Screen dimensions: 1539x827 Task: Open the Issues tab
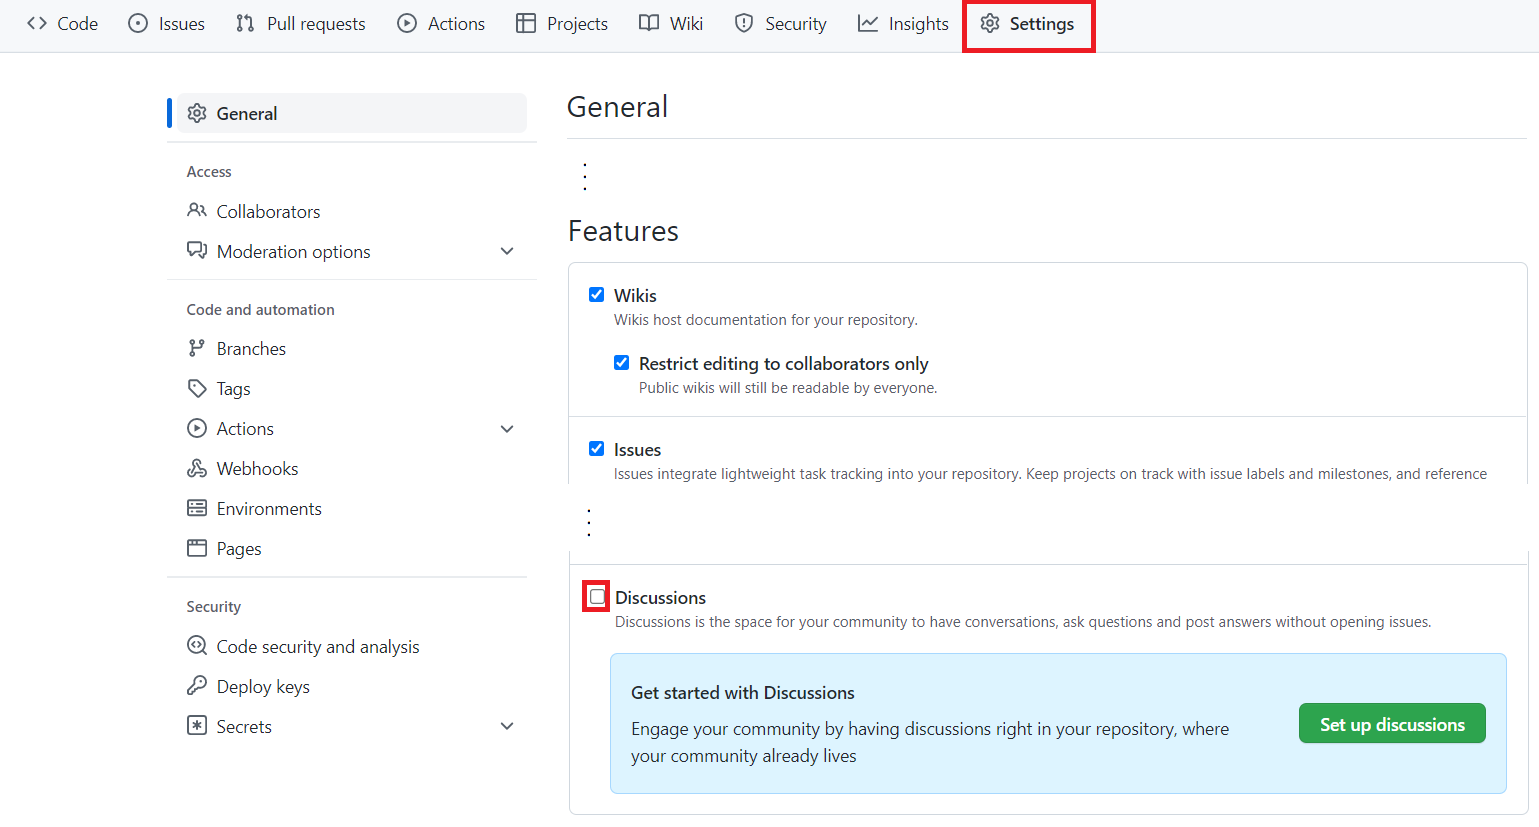tap(167, 23)
